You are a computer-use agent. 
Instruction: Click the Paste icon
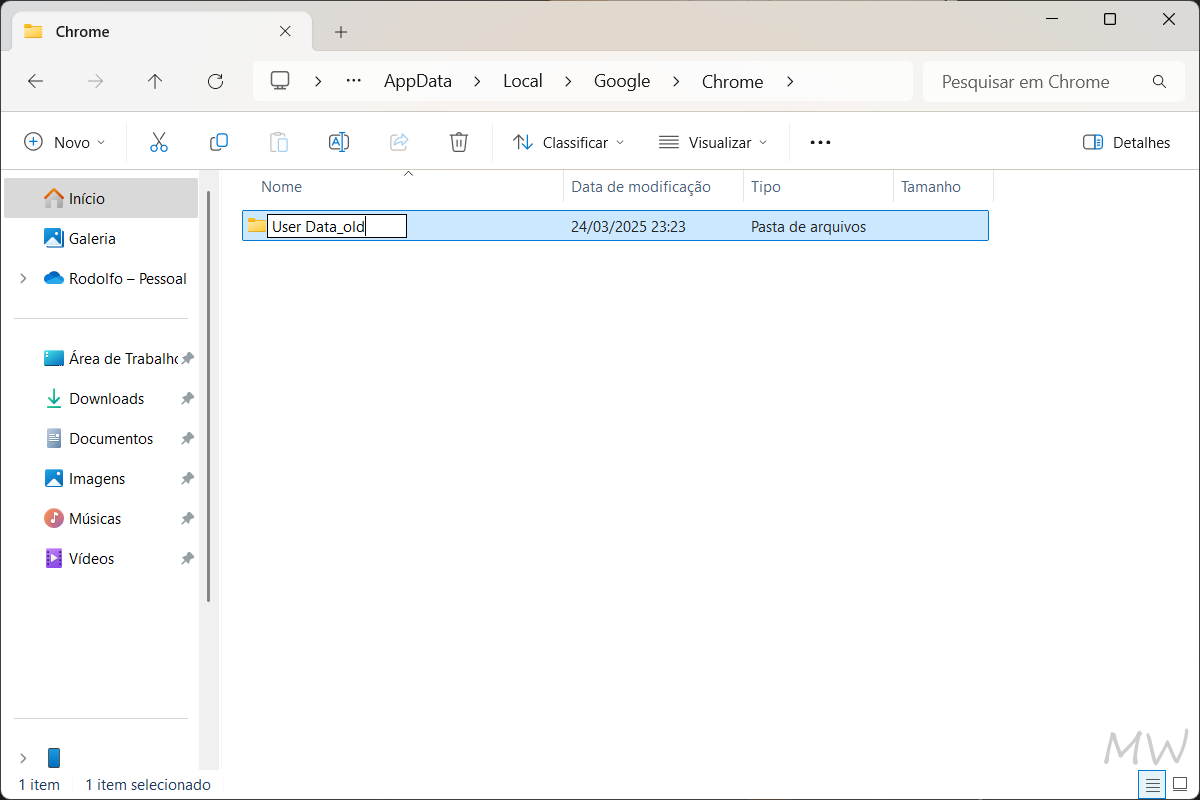[x=279, y=141]
